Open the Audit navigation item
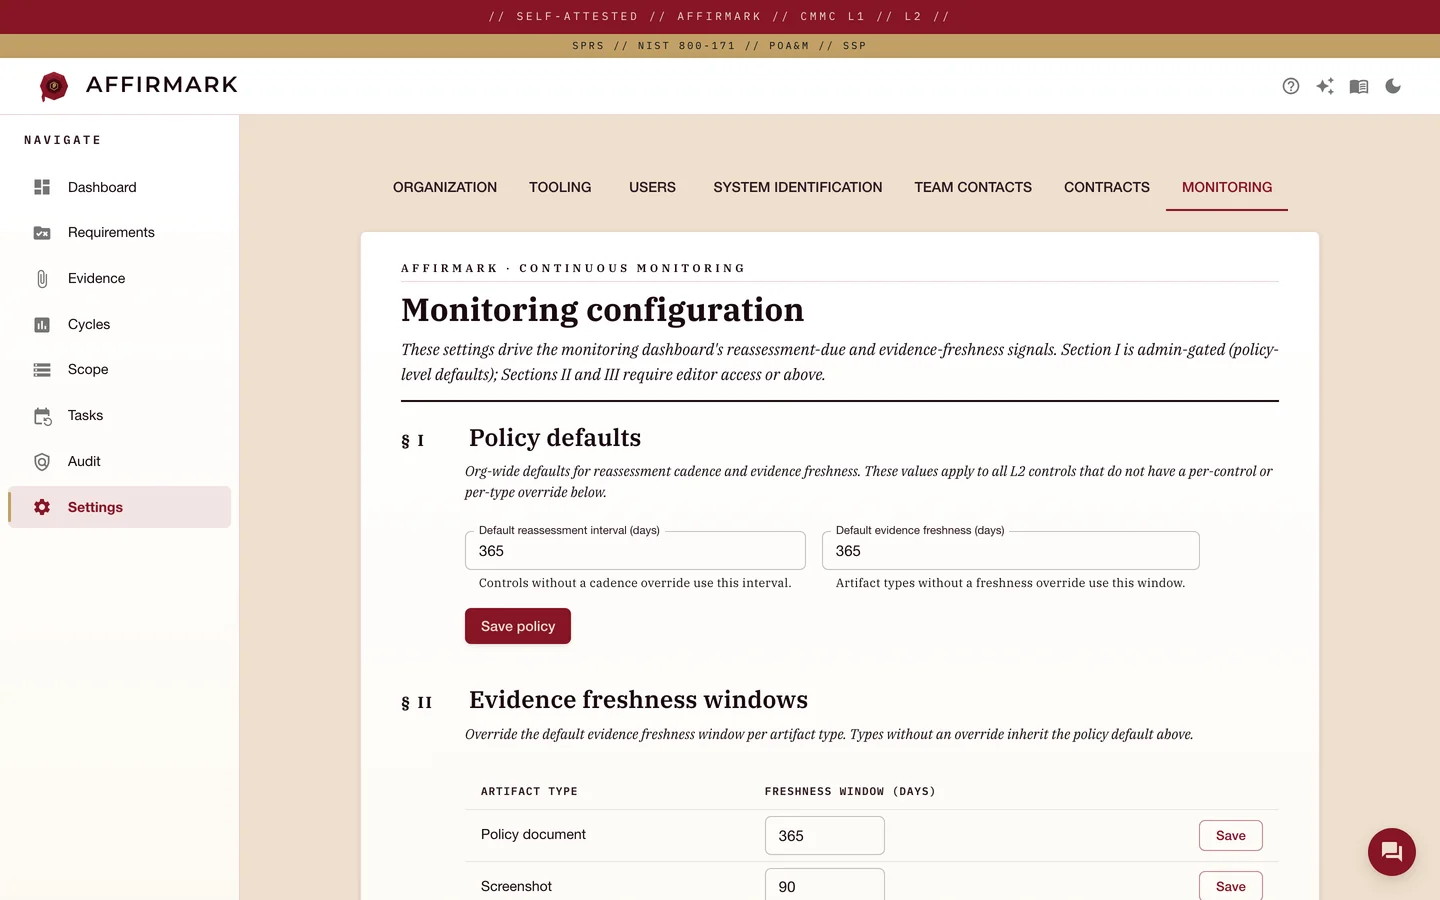The image size is (1440, 900). [84, 461]
